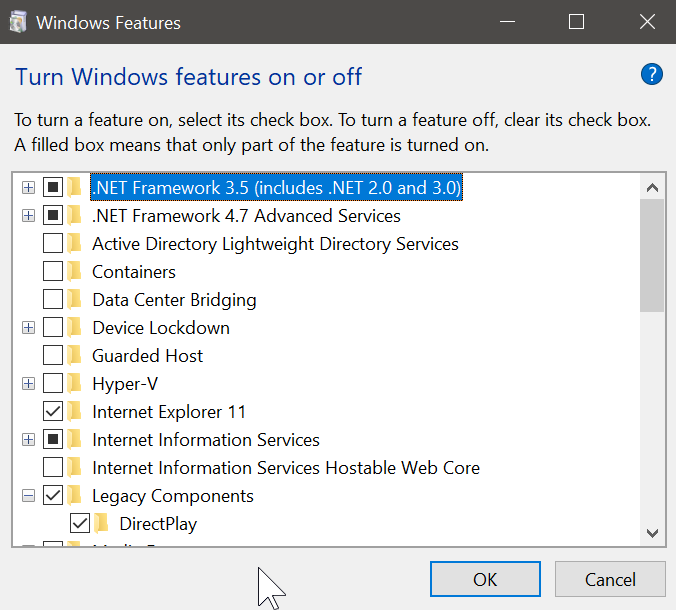This screenshot has width=676, height=610.
Task: Check Internet Information Services Hostable Web Core box
Action: (53, 467)
